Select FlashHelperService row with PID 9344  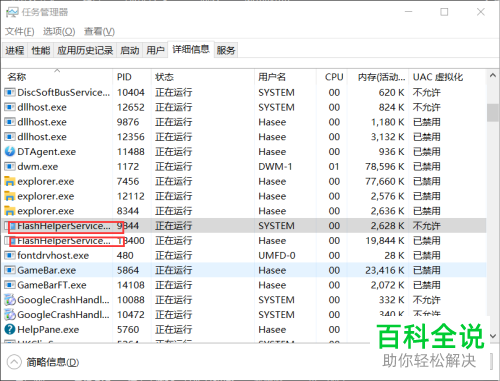tap(244, 226)
